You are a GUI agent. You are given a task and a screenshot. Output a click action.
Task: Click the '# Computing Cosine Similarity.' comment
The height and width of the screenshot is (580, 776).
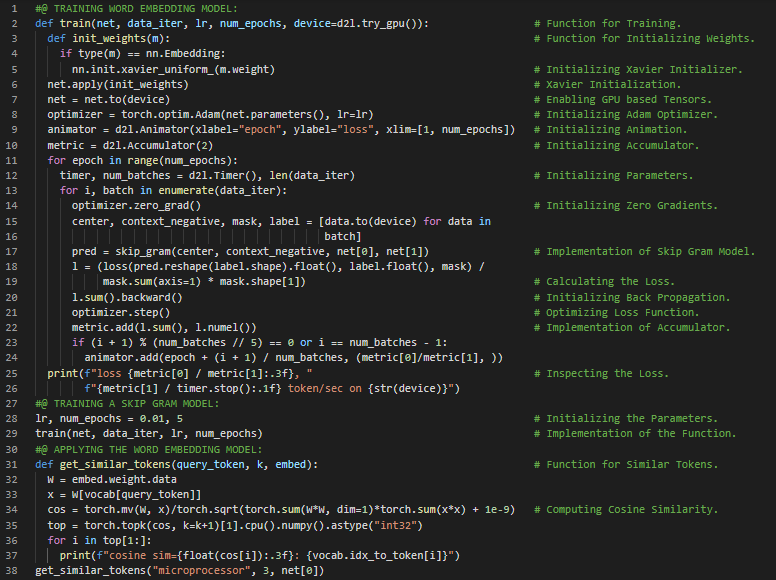pyautogui.click(x=632, y=510)
